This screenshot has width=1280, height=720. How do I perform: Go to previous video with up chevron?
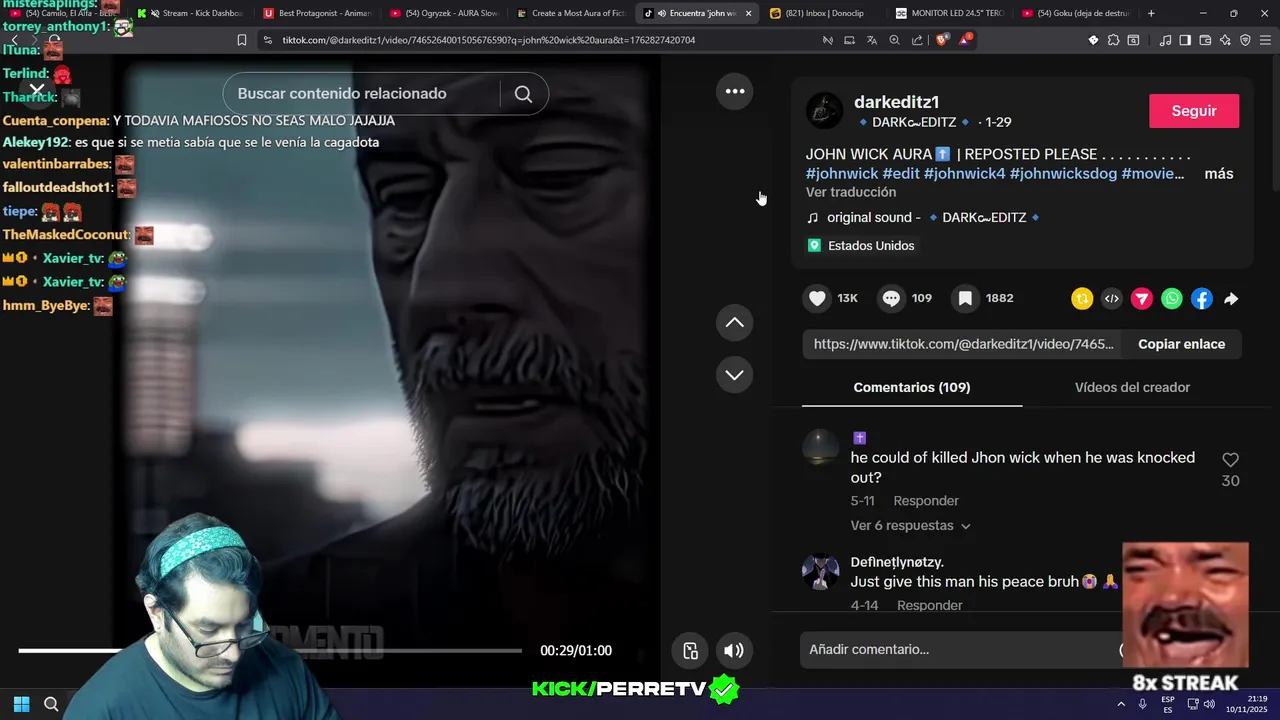tap(734, 322)
